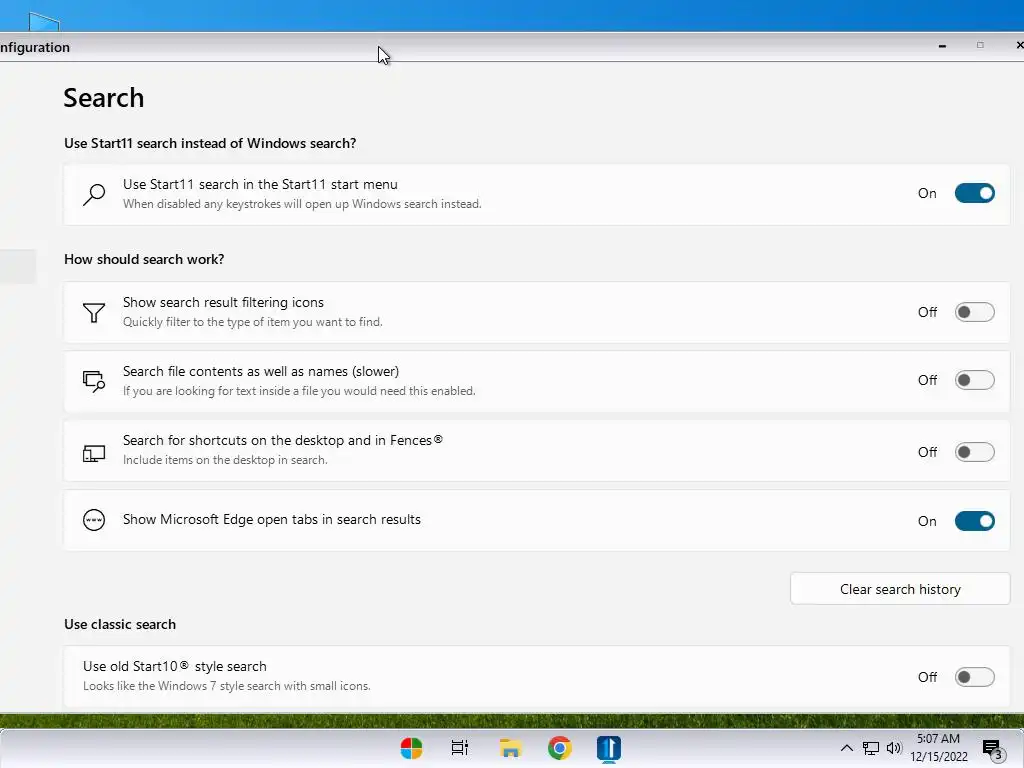Click 'Use Start11 search in the Start11 start menu' label

pyautogui.click(x=260, y=184)
